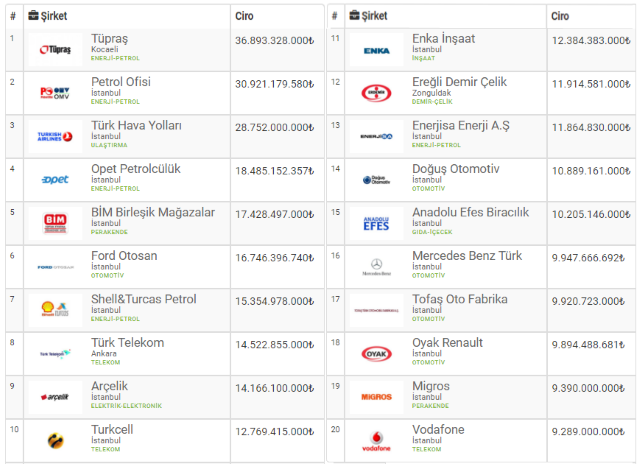Click the TELEKOM tag under Türk Telekom
This screenshot has height=464, width=640.
(105, 362)
